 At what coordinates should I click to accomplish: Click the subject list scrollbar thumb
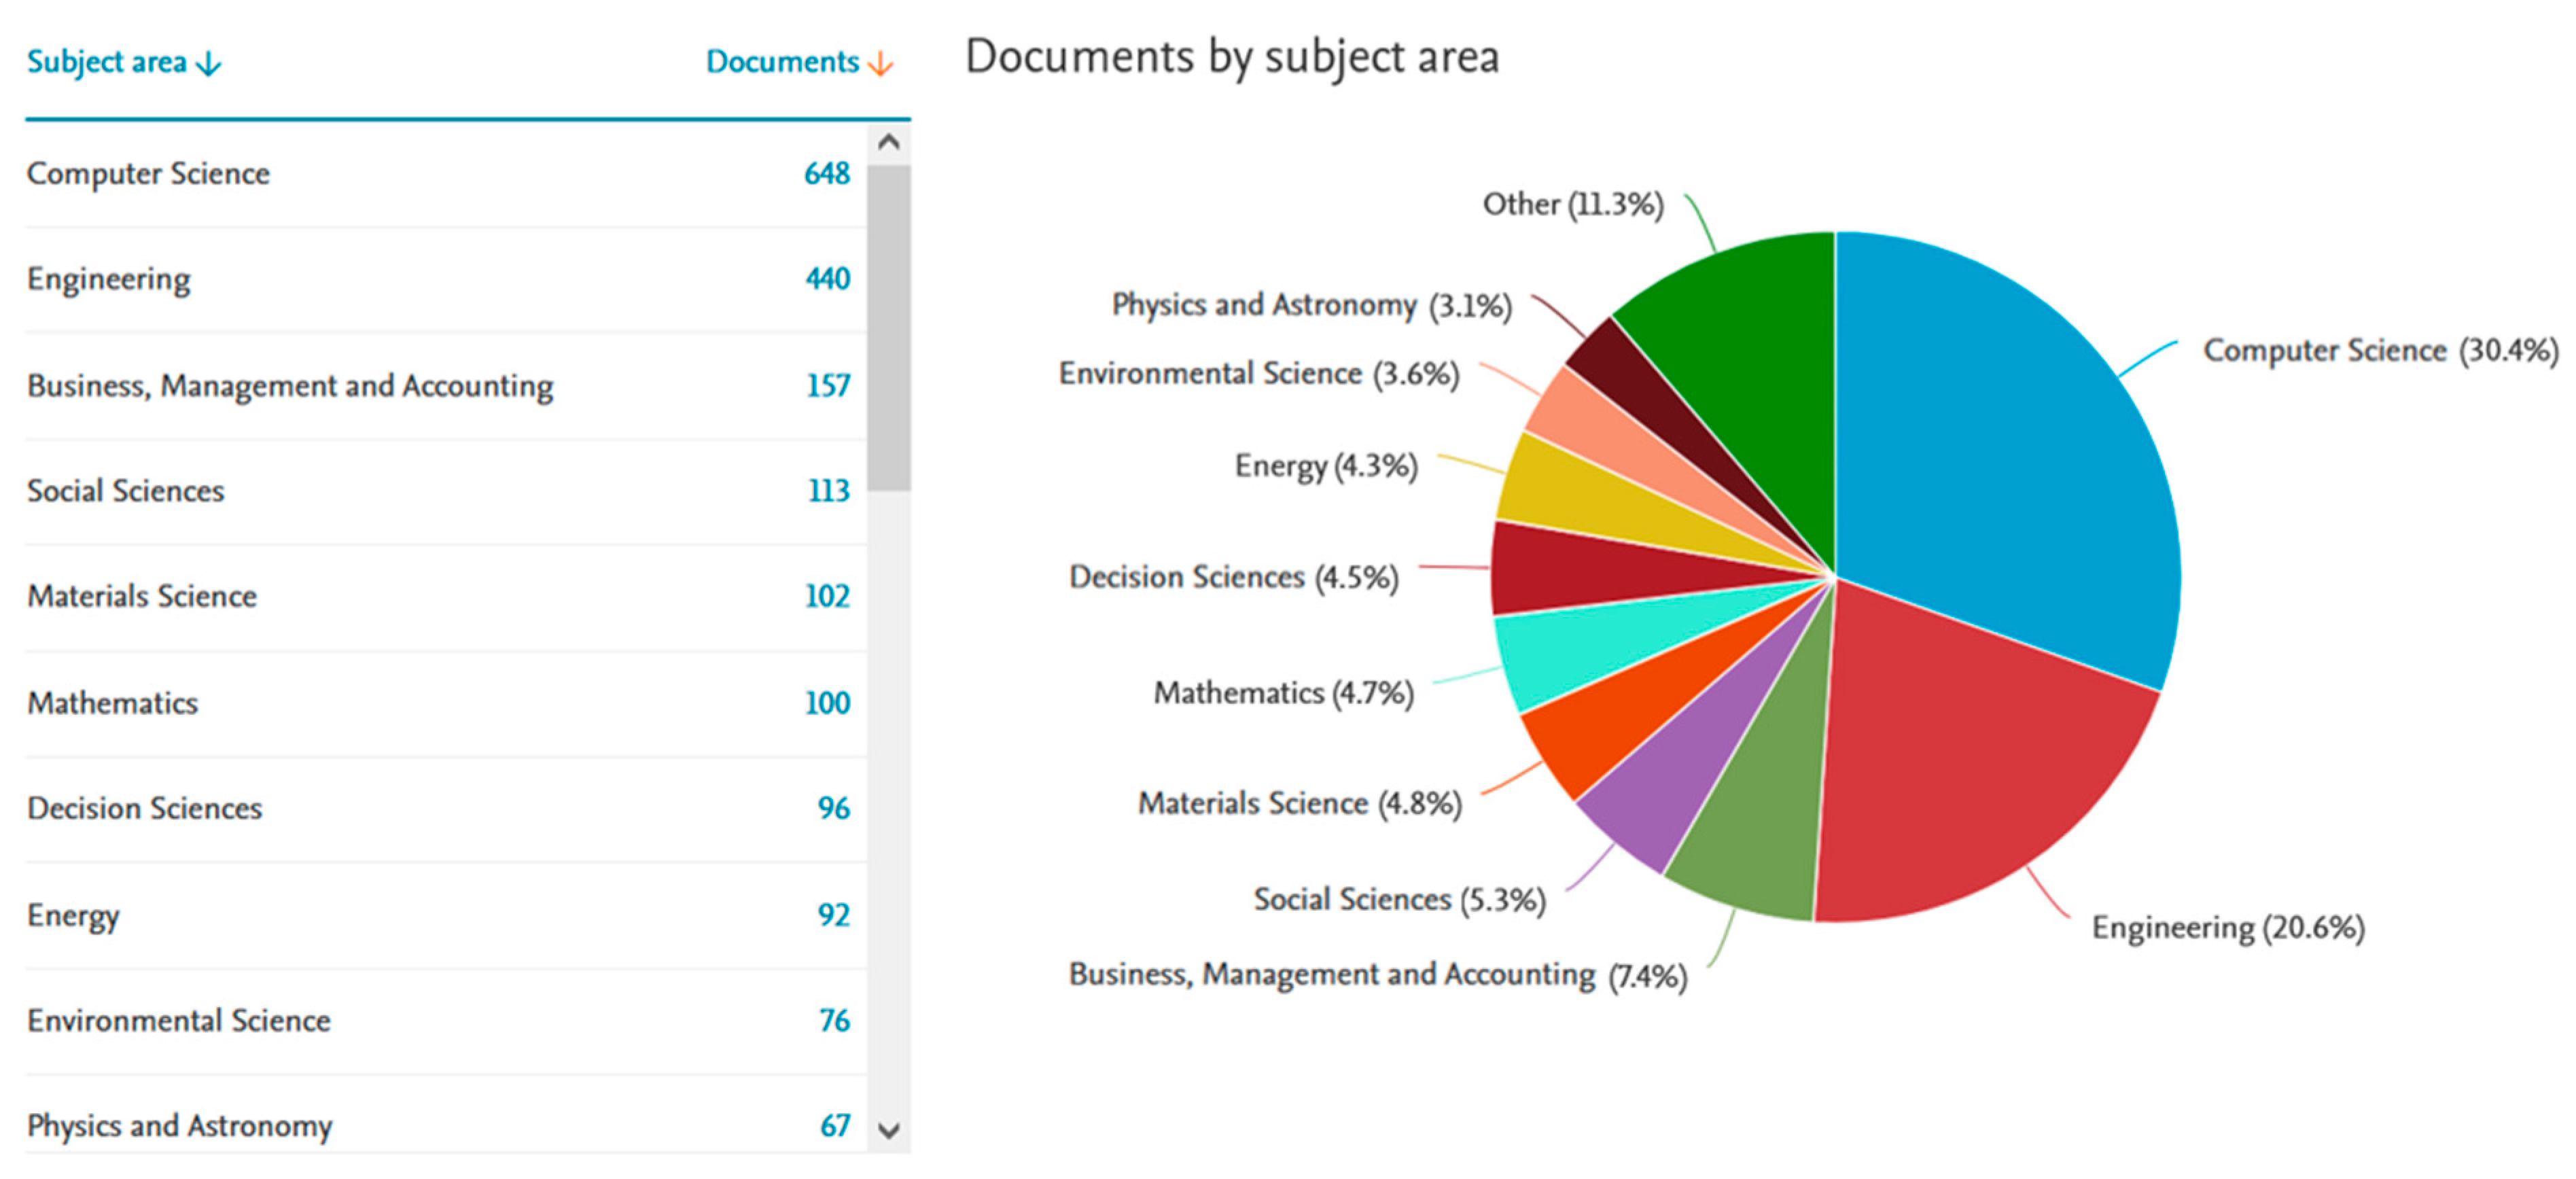pyautogui.click(x=888, y=327)
